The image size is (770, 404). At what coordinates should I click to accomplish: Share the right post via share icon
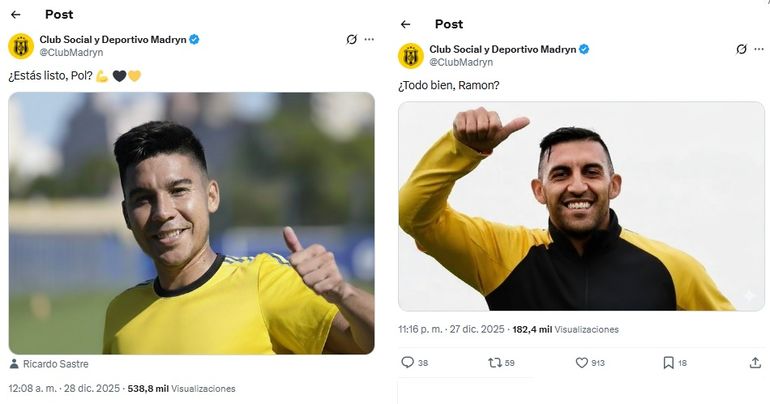[755, 363]
